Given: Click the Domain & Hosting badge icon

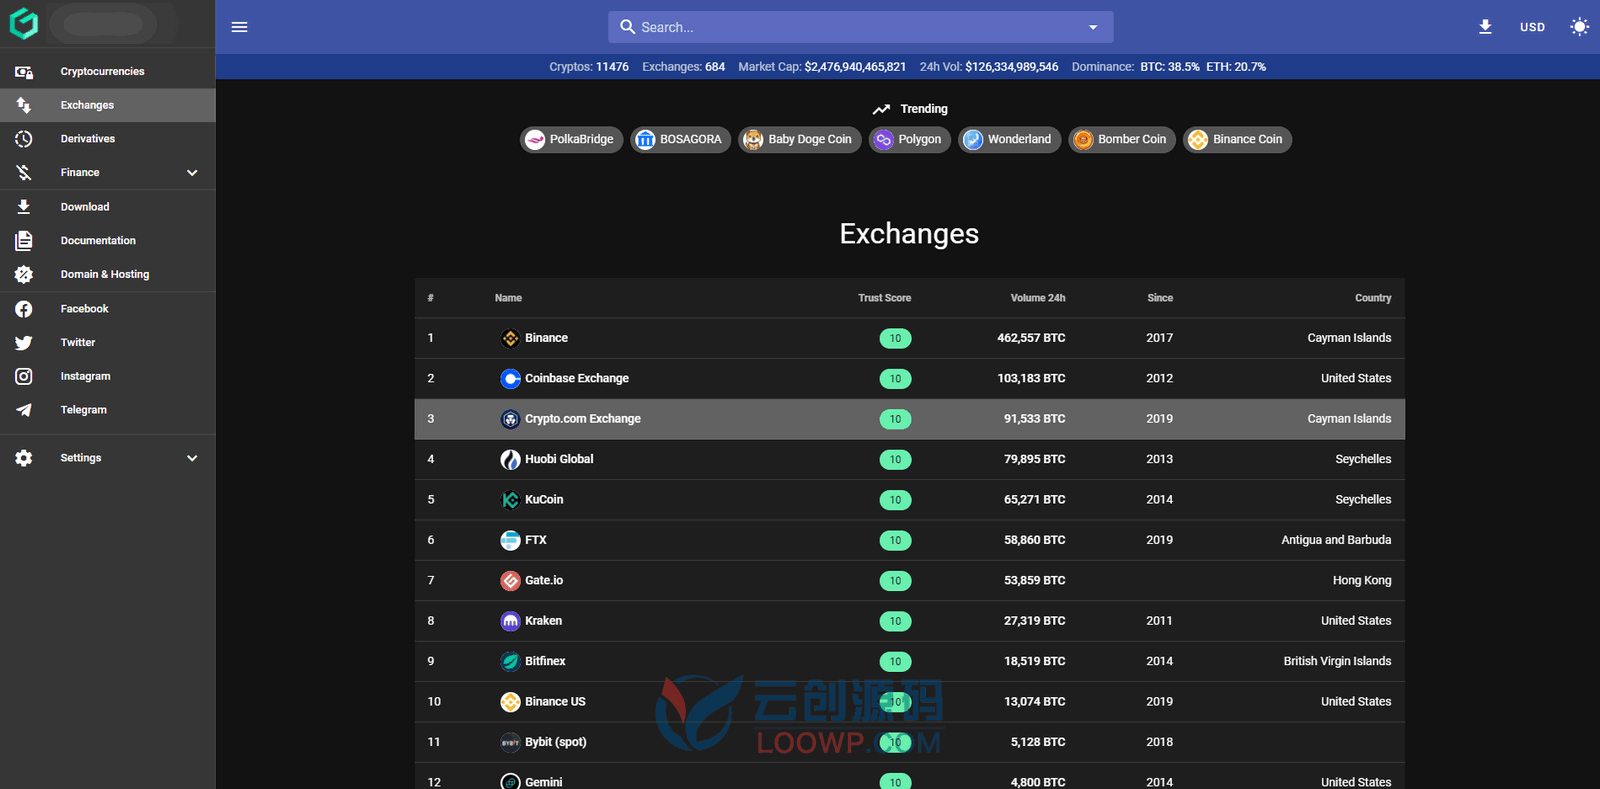Looking at the screenshot, I should coord(24,274).
